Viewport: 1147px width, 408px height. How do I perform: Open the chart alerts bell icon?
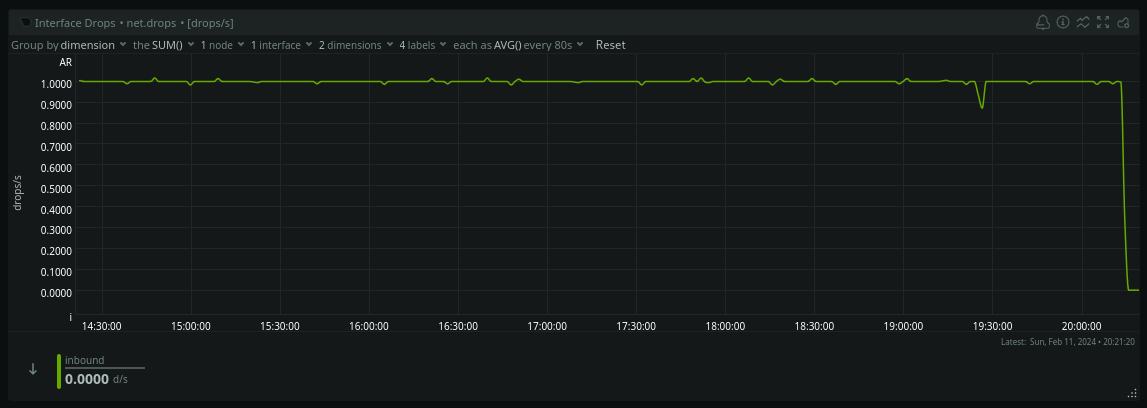pyautogui.click(x=1042, y=22)
